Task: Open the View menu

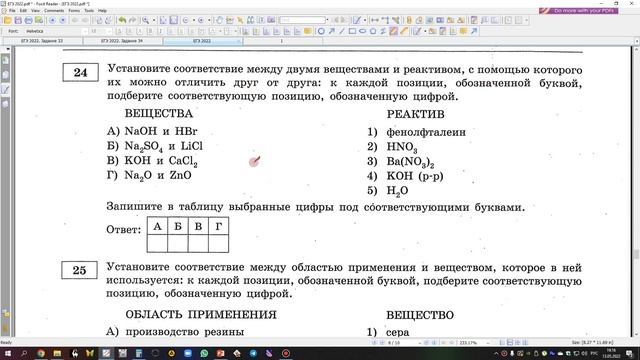Action: 36,10
